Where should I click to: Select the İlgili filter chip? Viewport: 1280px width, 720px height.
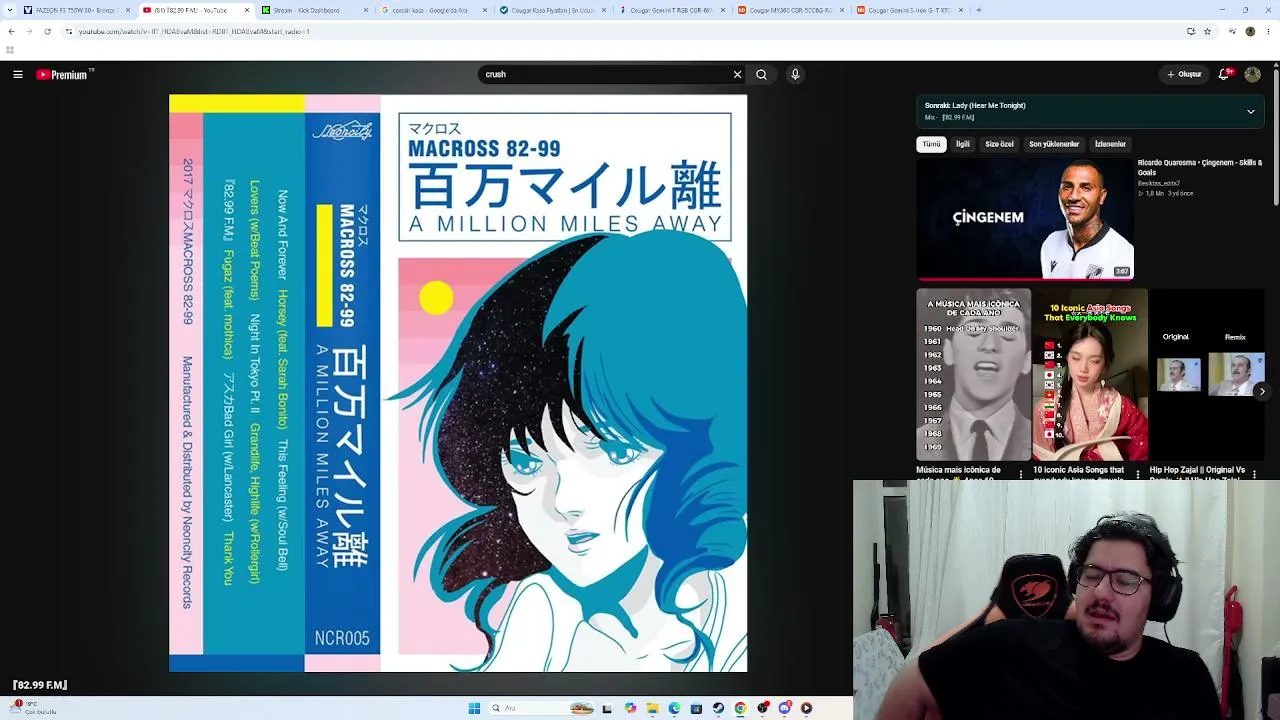pyautogui.click(x=962, y=144)
